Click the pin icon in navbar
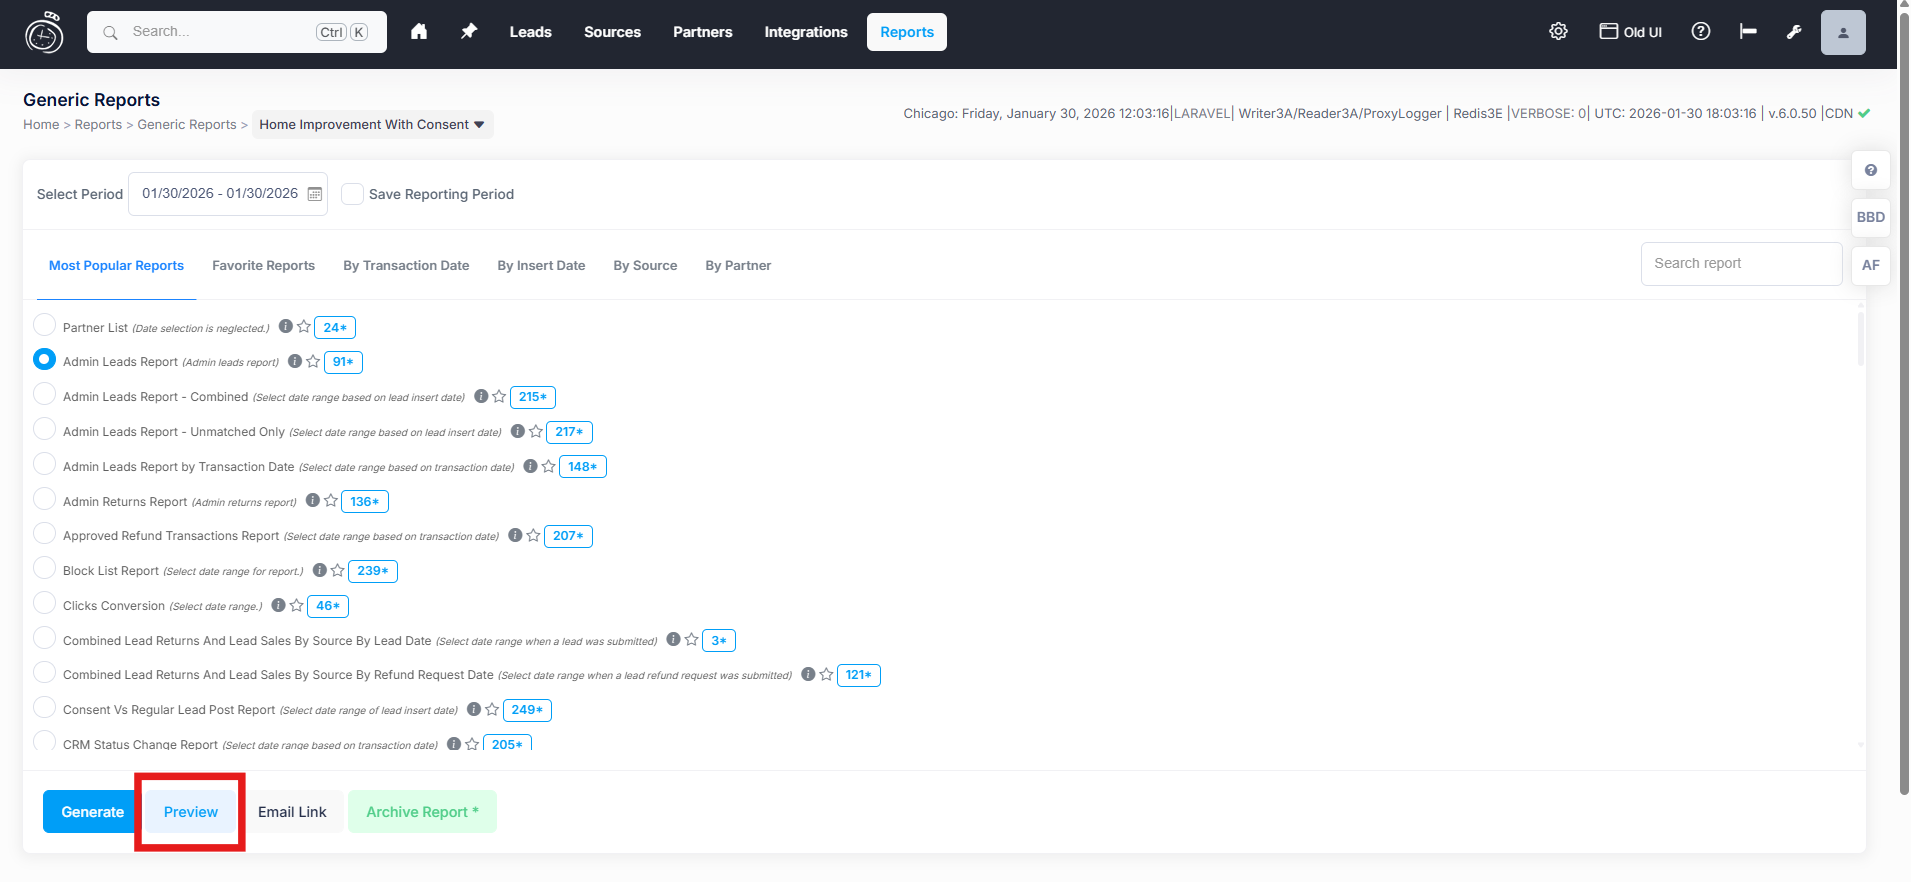The image size is (1911, 882). 469,32
